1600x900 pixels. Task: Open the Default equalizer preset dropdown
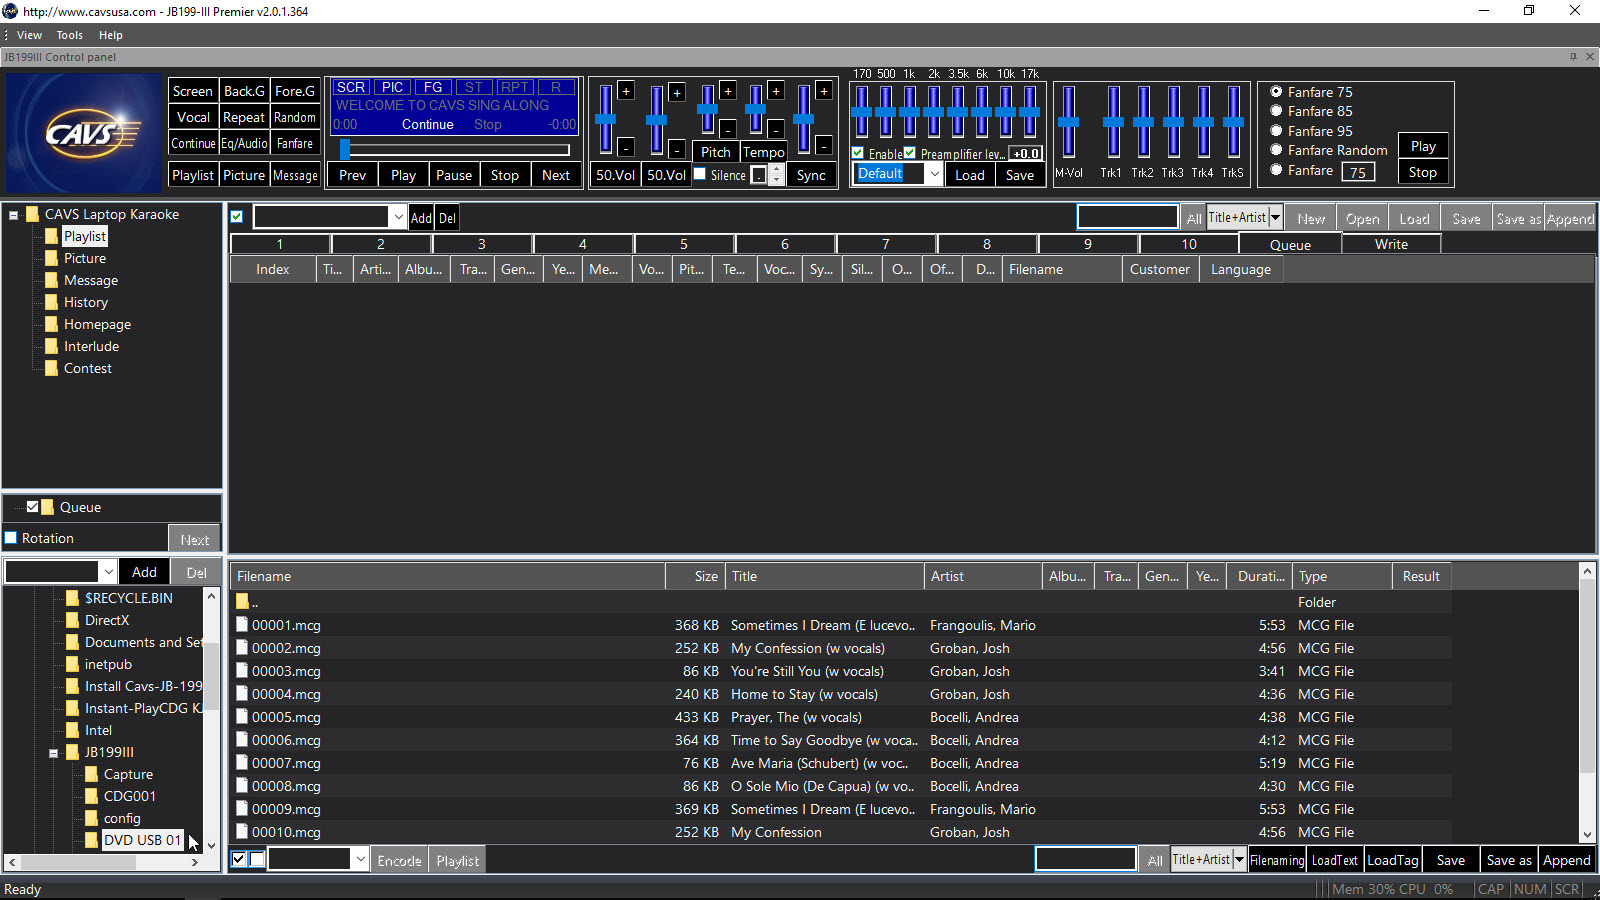tap(934, 174)
